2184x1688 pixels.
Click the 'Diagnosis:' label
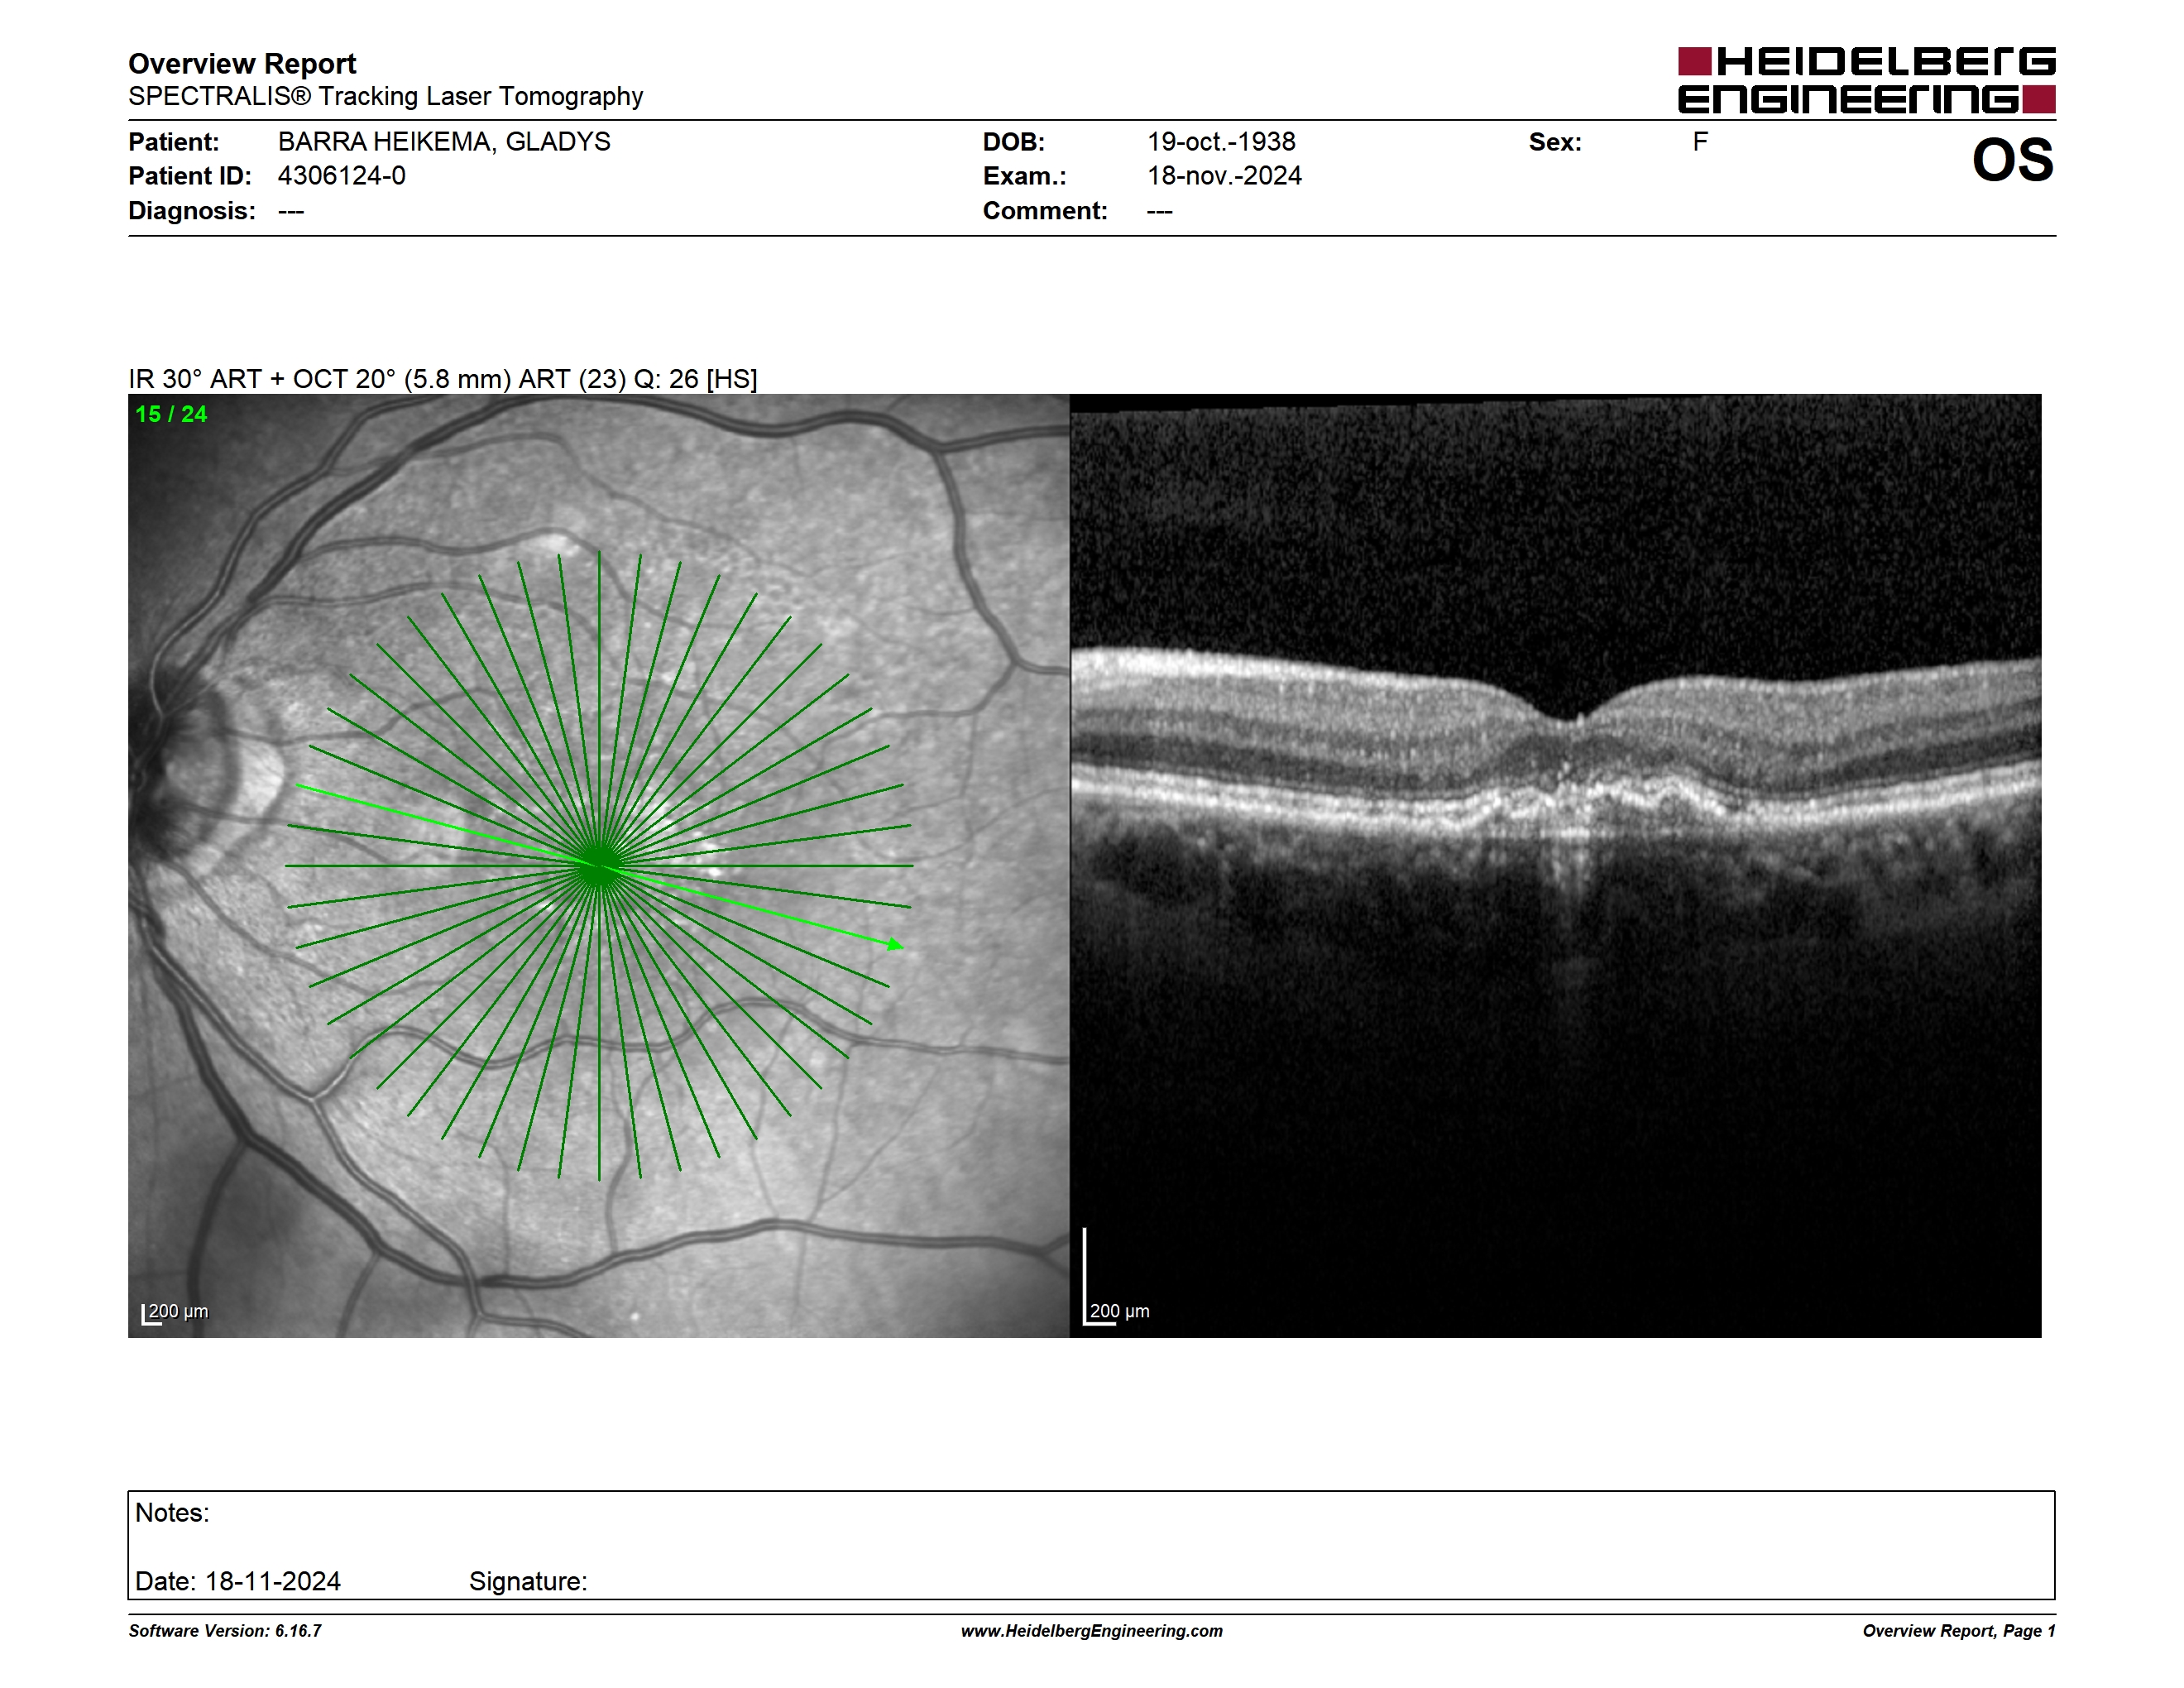(192, 211)
